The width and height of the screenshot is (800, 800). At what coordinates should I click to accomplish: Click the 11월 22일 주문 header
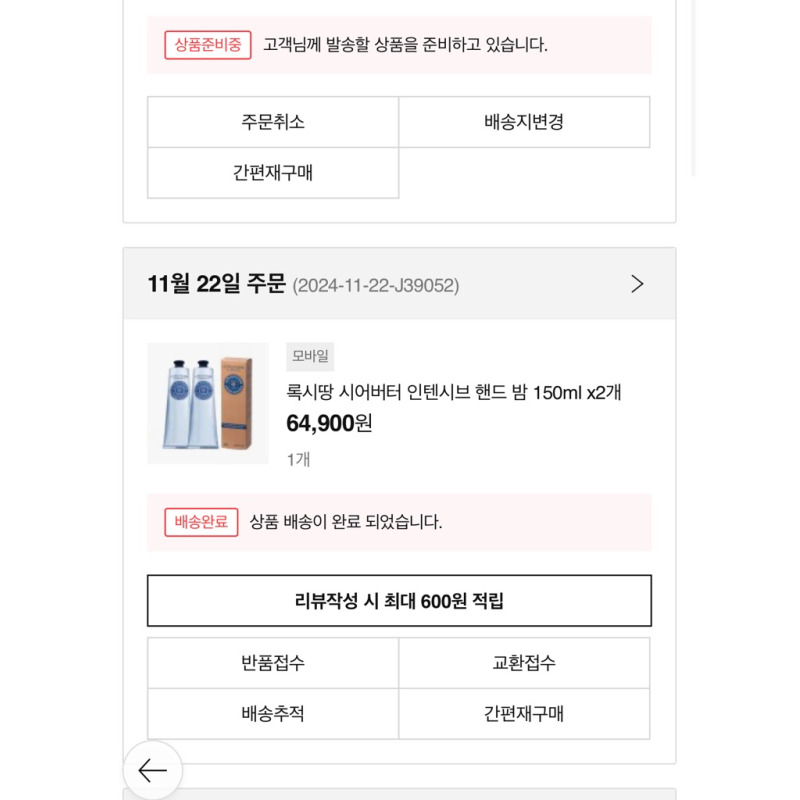click(216, 284)
